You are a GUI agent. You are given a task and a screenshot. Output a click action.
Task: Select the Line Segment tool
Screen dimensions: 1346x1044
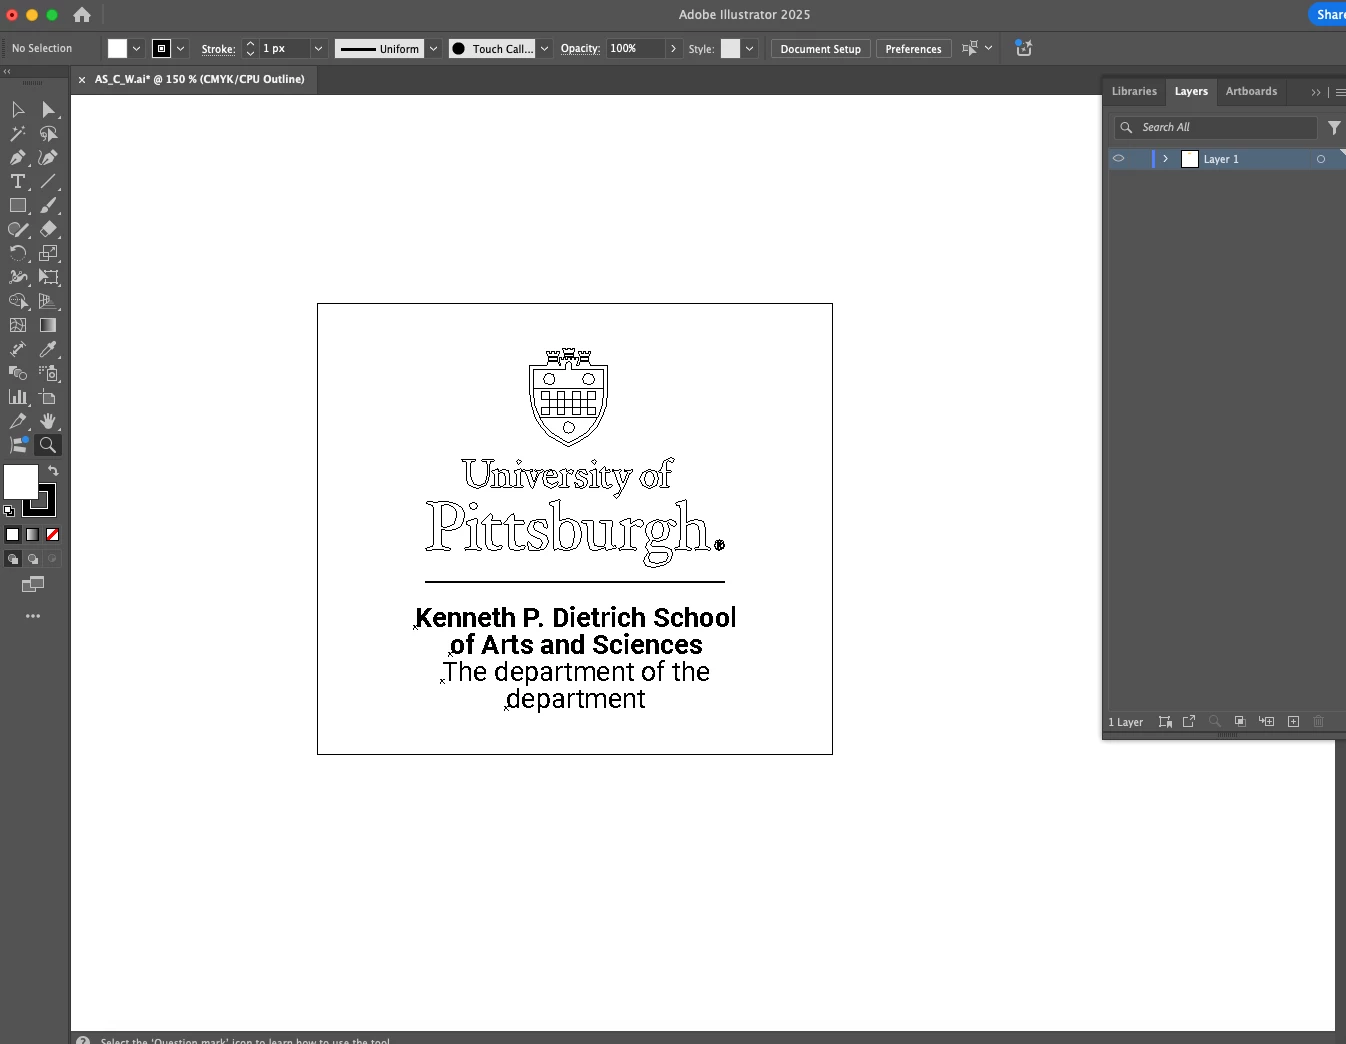click(x=48, y=181)
